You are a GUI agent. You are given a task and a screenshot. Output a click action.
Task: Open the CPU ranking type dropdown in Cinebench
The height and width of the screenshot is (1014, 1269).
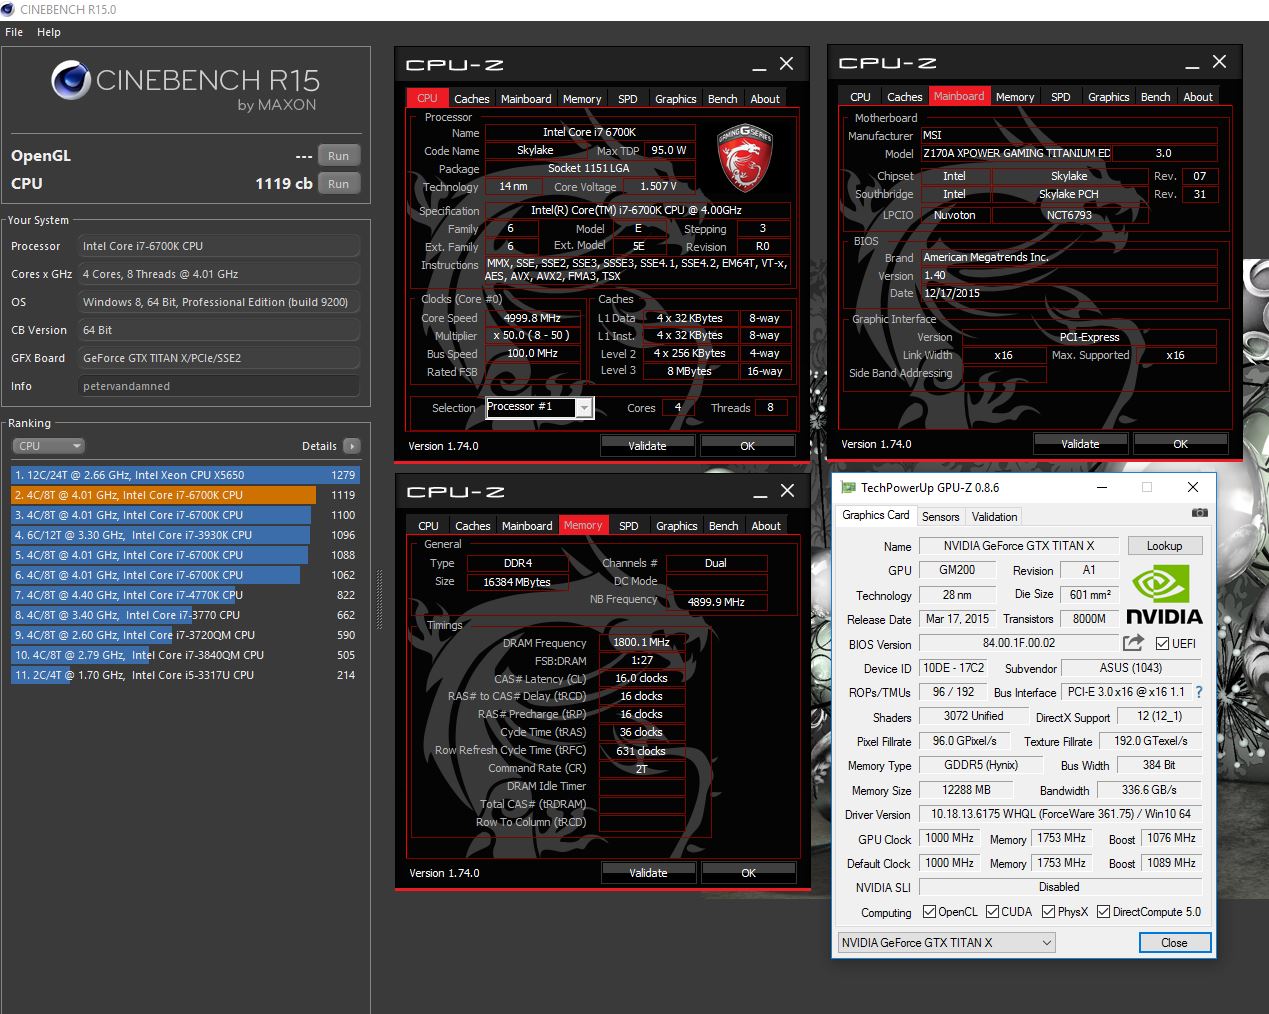coord(48,446)
